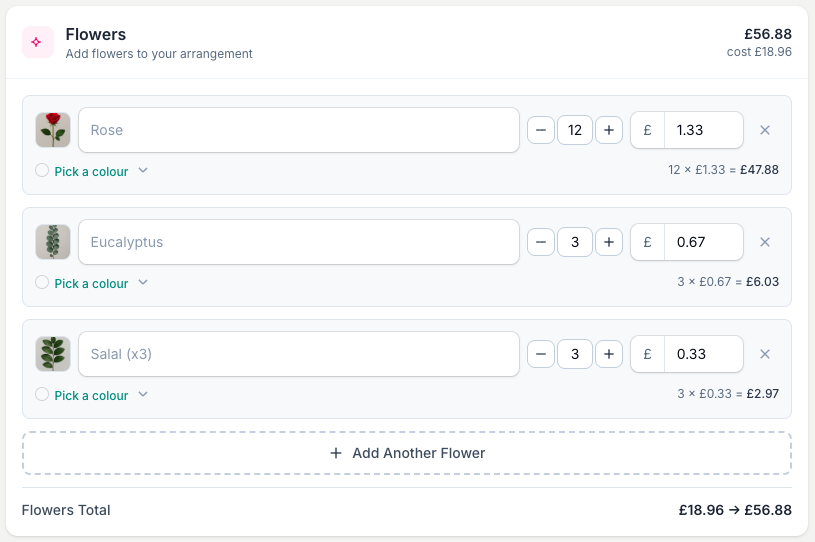The width and height of the screenshot is (815, 542).
Task: Open the Eucalyptus colour swatch circle
Action: click(x=42, y=282)
